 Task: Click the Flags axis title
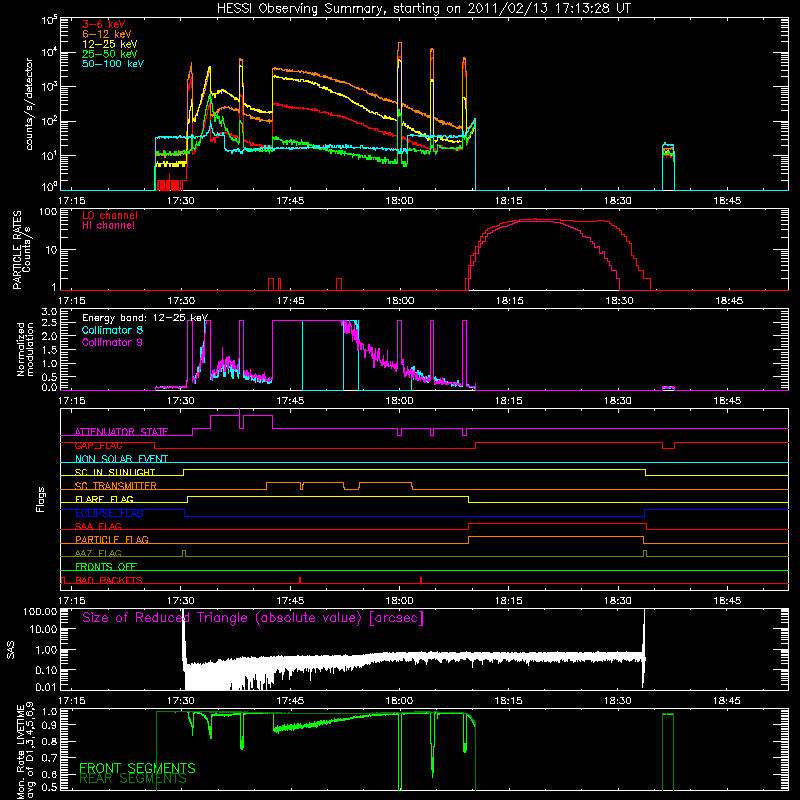coord(41,499)
